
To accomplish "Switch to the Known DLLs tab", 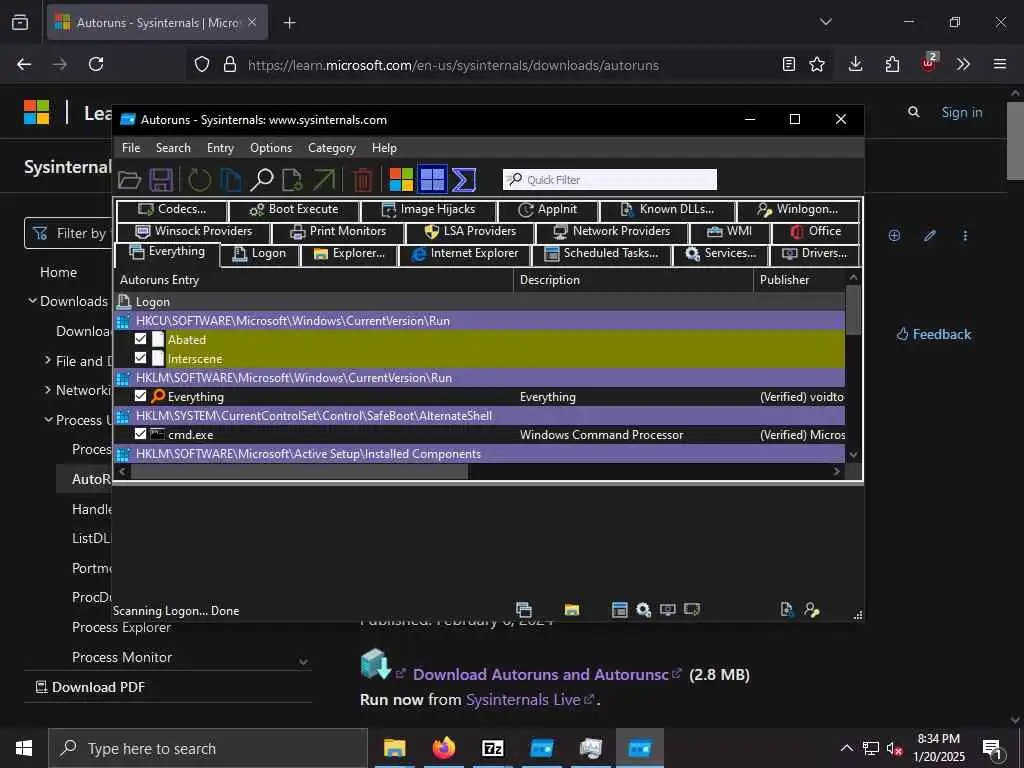I will click(x=667, y=210).
